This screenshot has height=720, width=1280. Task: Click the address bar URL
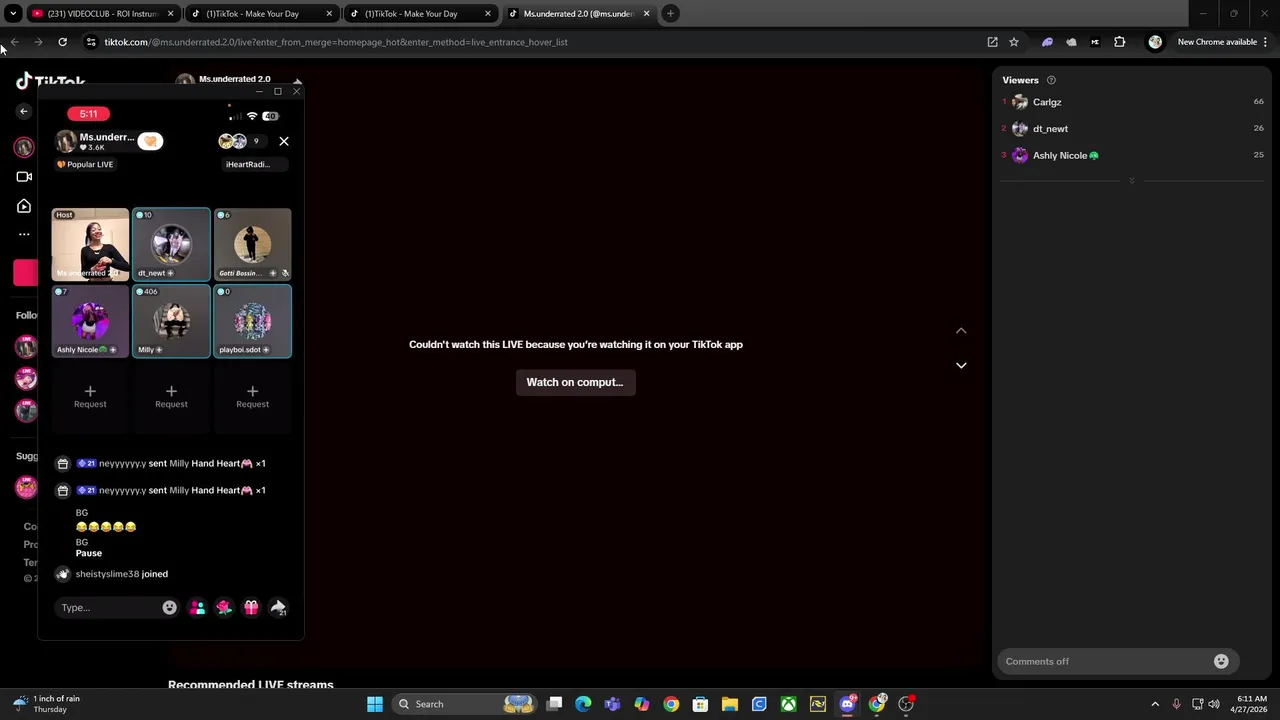[336, 42]
